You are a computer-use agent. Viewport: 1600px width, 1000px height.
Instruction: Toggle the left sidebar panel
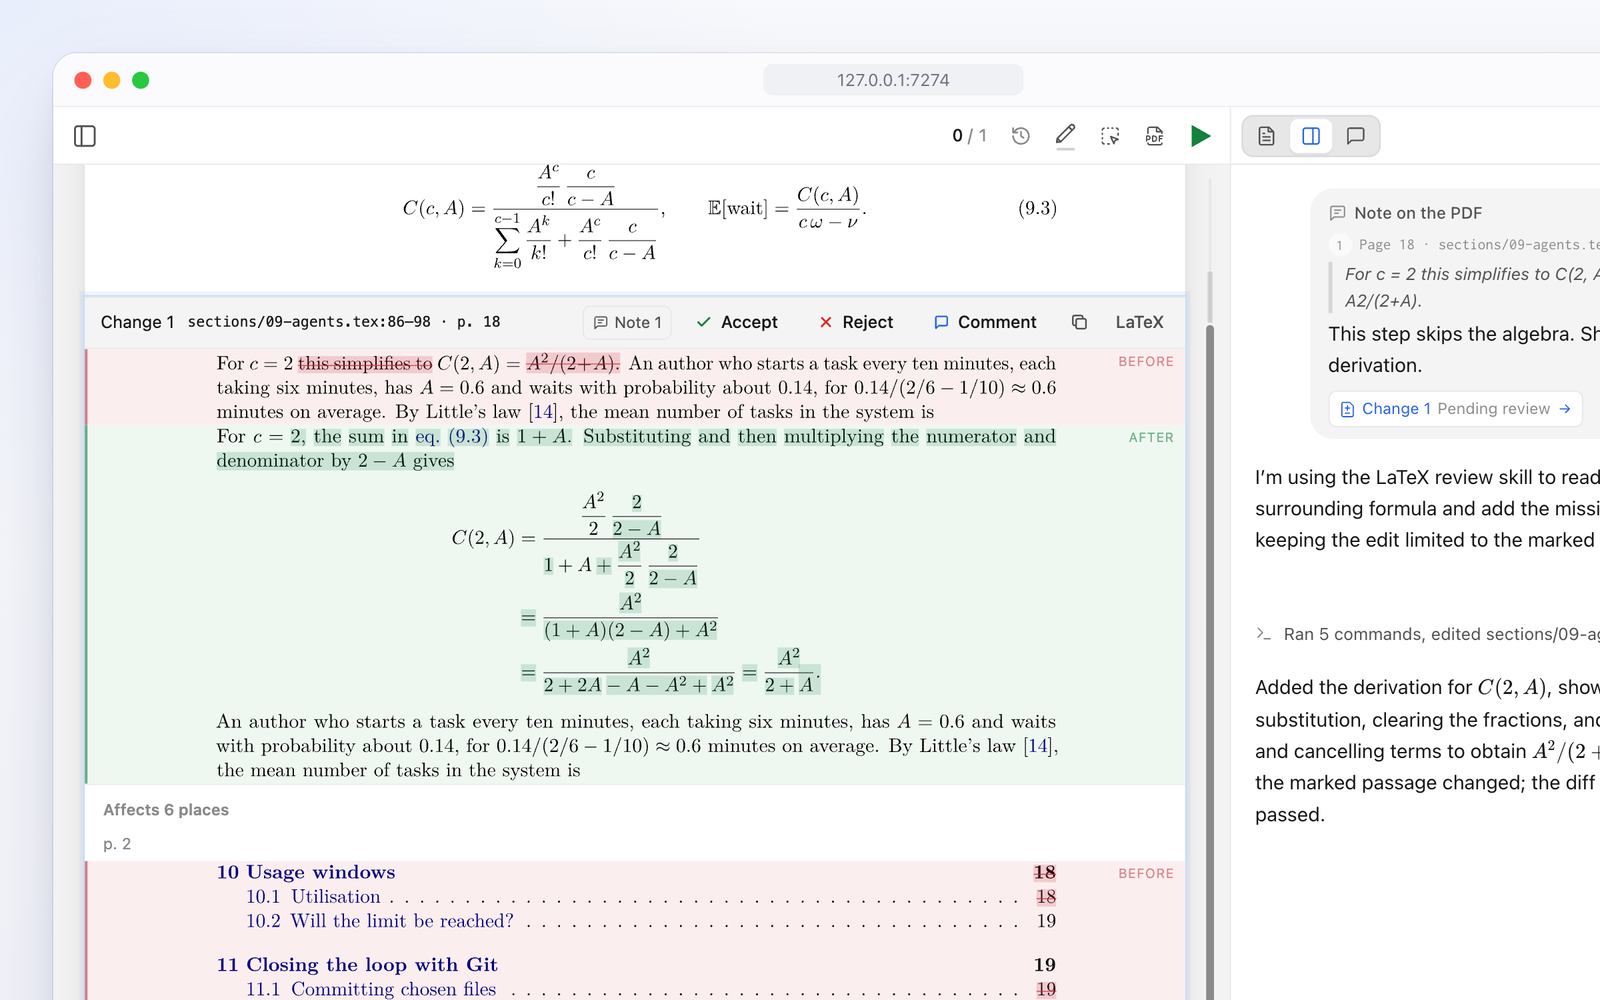pyautogui.click(x=85, y=136)
